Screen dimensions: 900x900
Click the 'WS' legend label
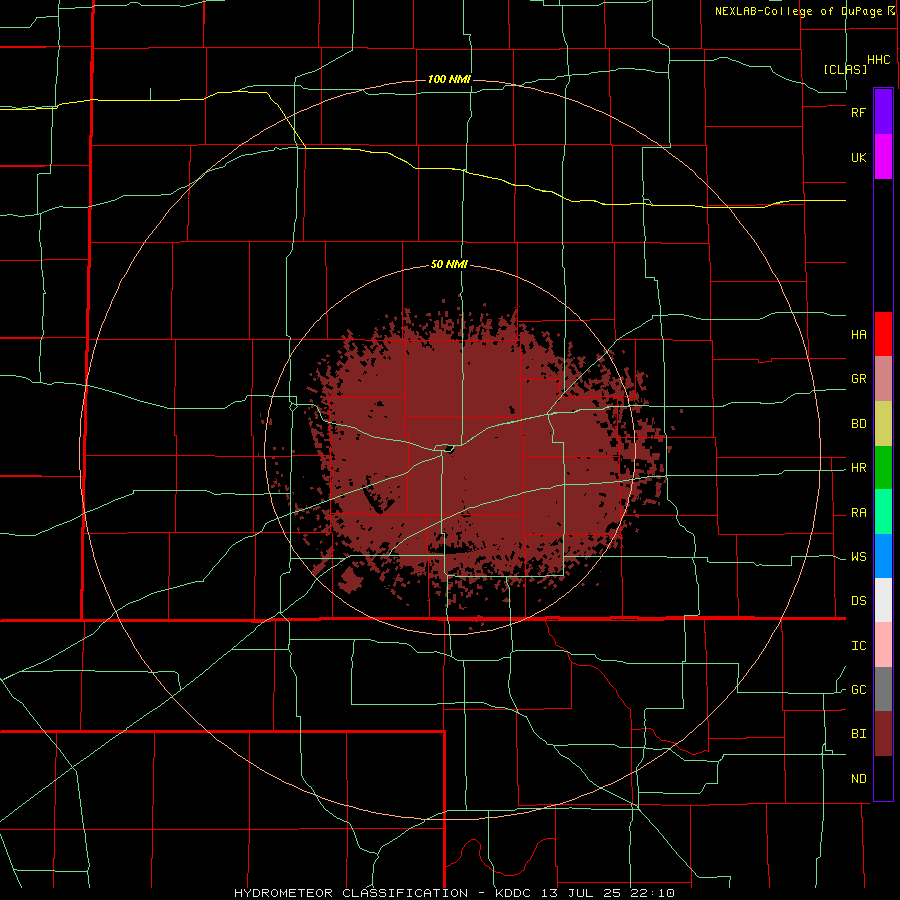point(858,556)
